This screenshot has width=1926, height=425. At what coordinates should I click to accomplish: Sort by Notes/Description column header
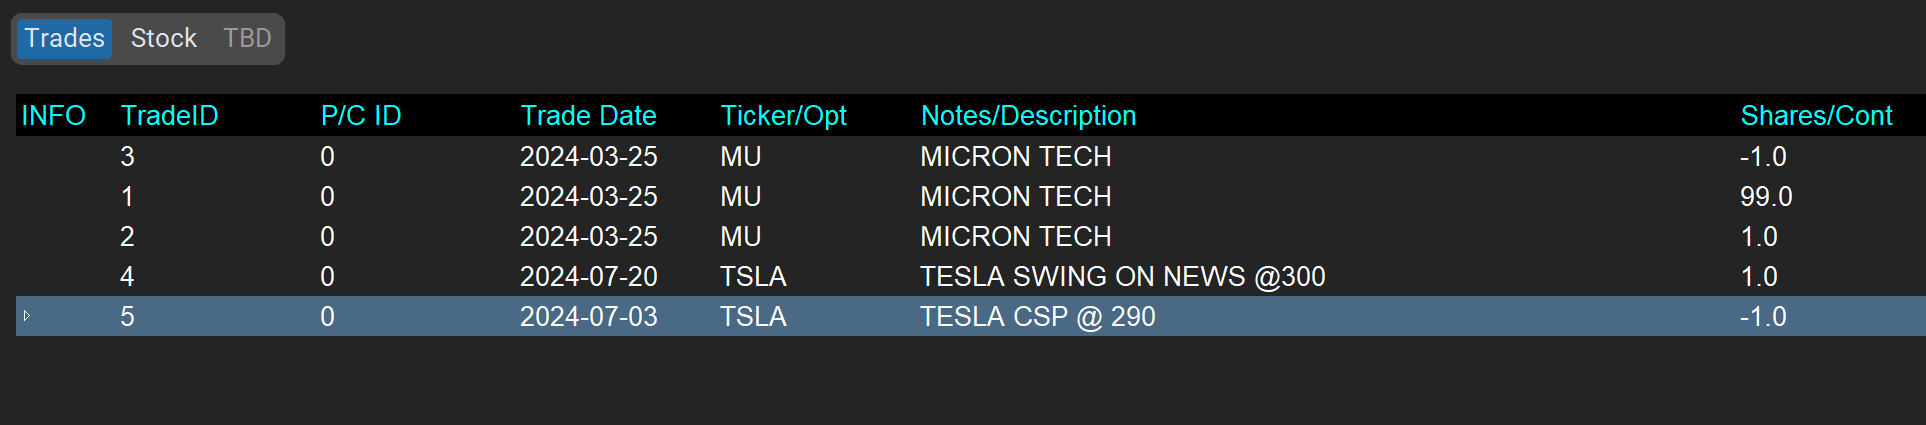pyautogui.click(x=1028, y=116)
